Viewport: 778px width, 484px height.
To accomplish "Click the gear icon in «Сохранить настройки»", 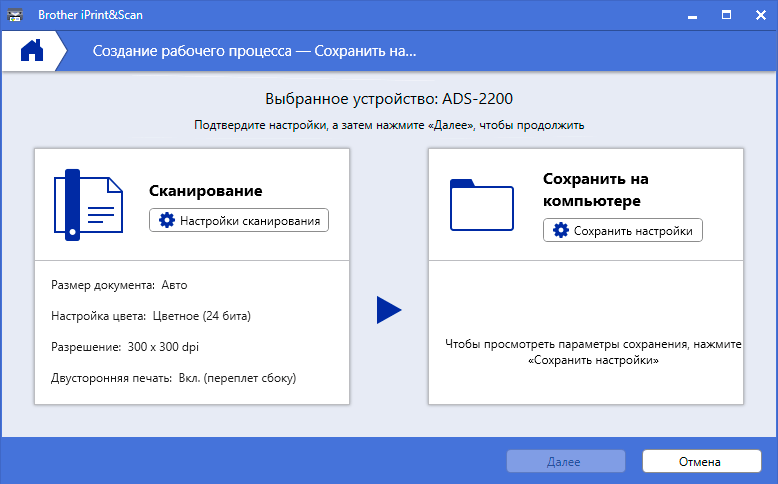I will [x=561, y=231].
